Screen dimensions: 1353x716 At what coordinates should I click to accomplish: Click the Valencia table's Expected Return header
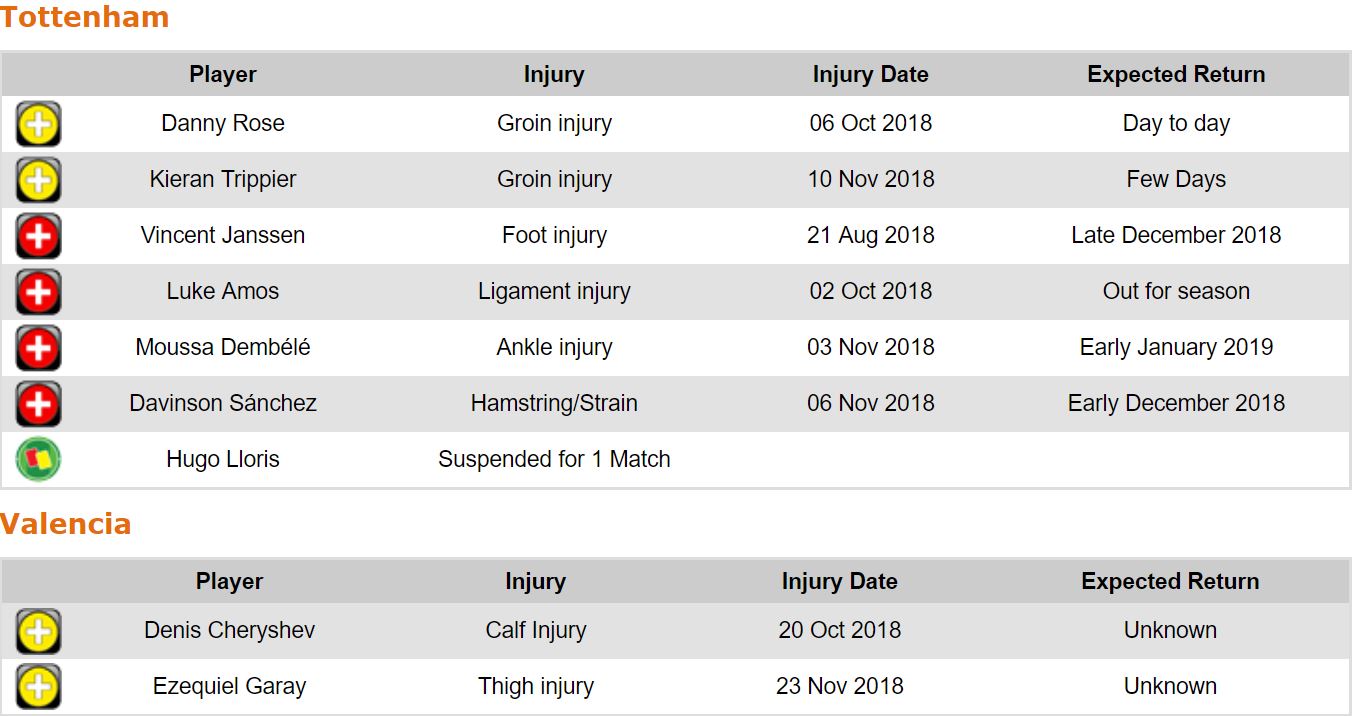1170,582
